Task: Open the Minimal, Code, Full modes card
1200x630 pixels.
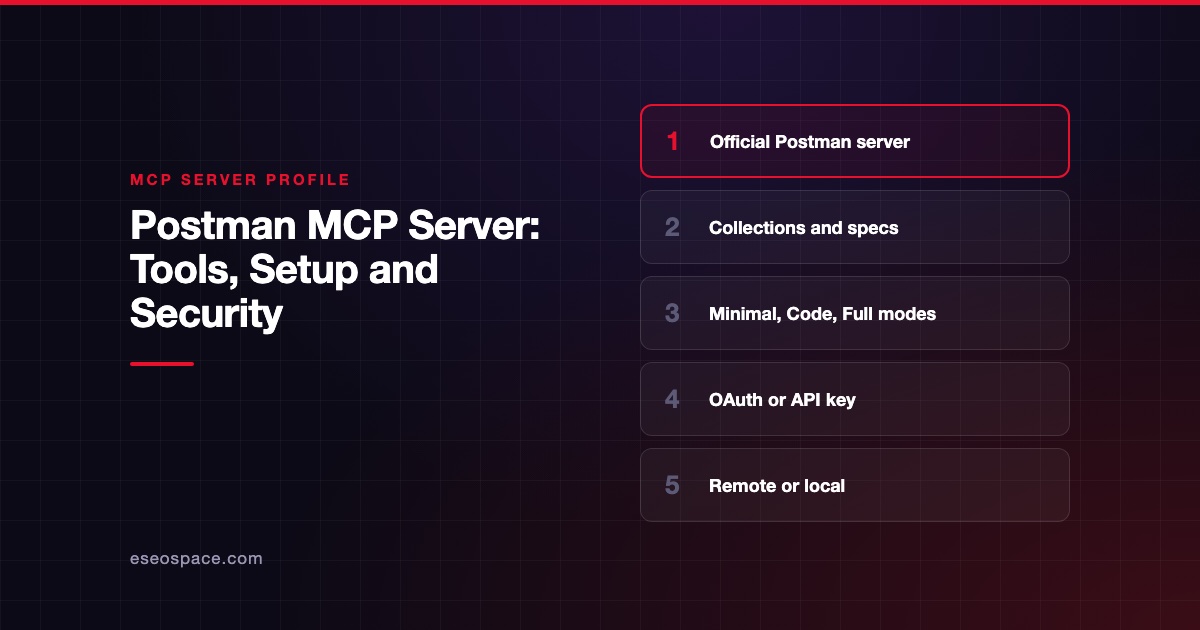Action: [855, 313]
